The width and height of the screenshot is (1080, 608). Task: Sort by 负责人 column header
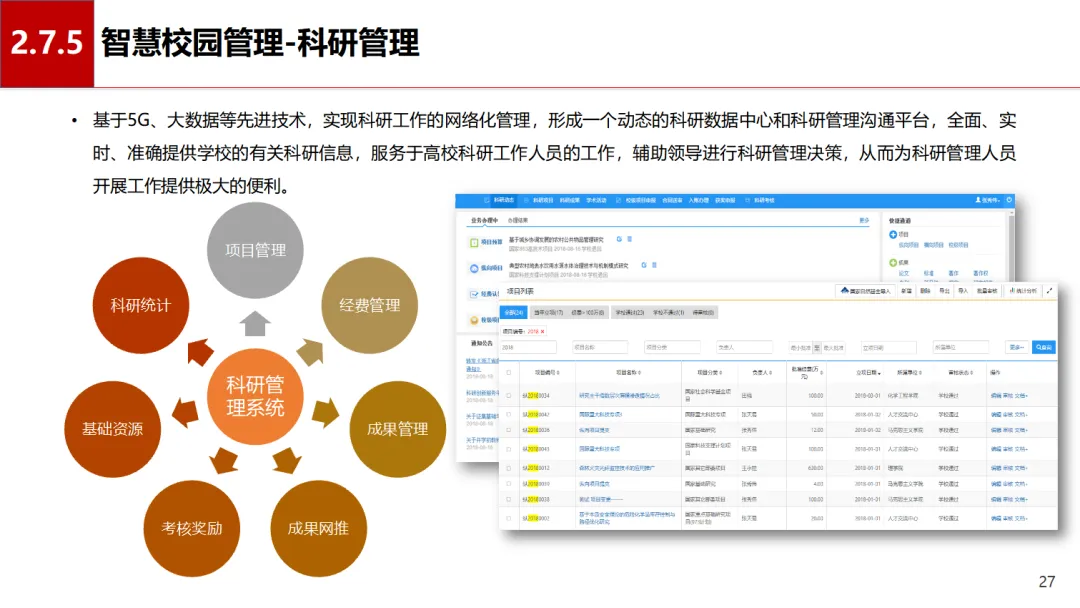(x=762, y=373)
